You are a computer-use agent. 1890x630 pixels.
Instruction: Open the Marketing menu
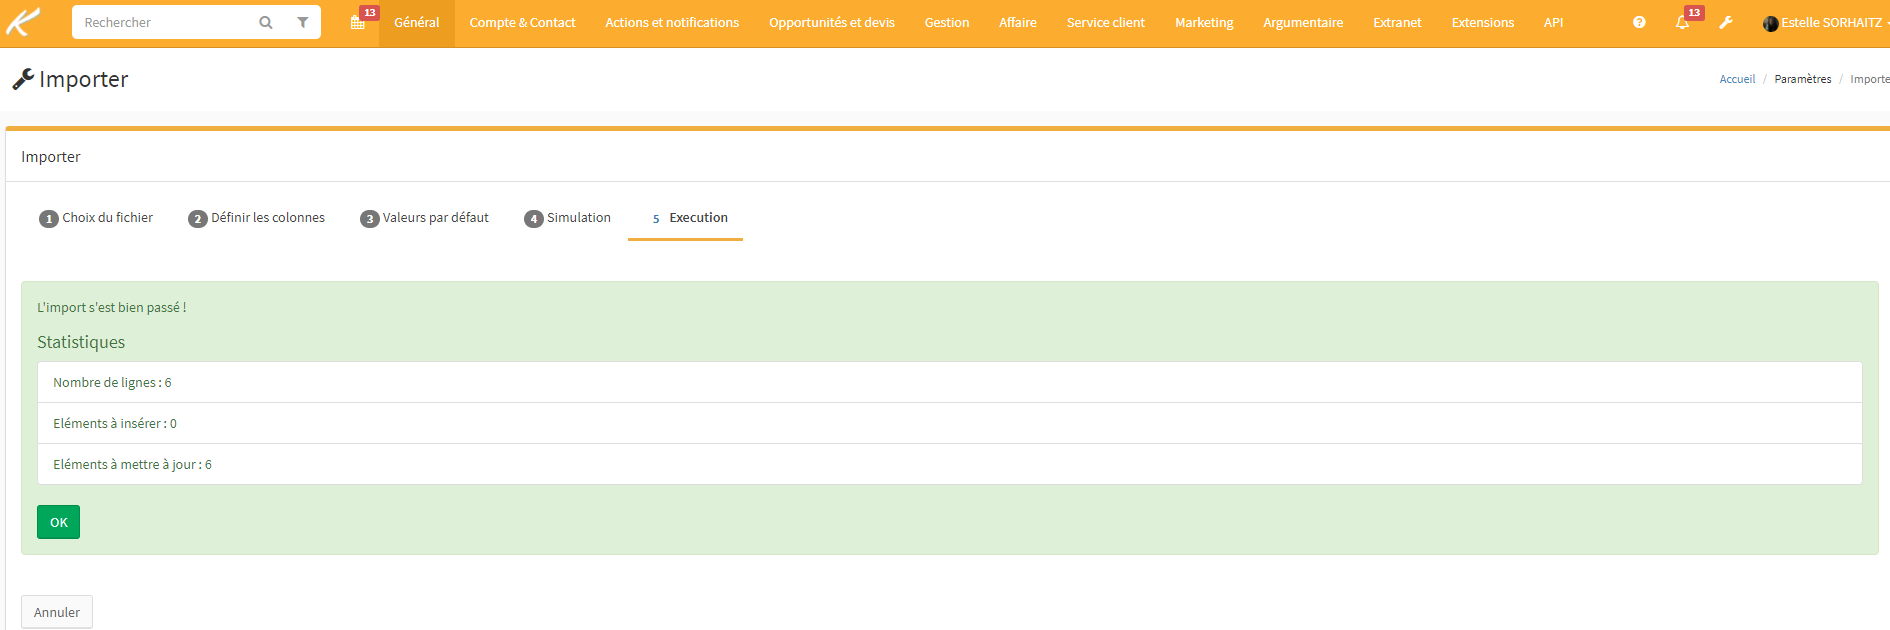[1204, 22]
